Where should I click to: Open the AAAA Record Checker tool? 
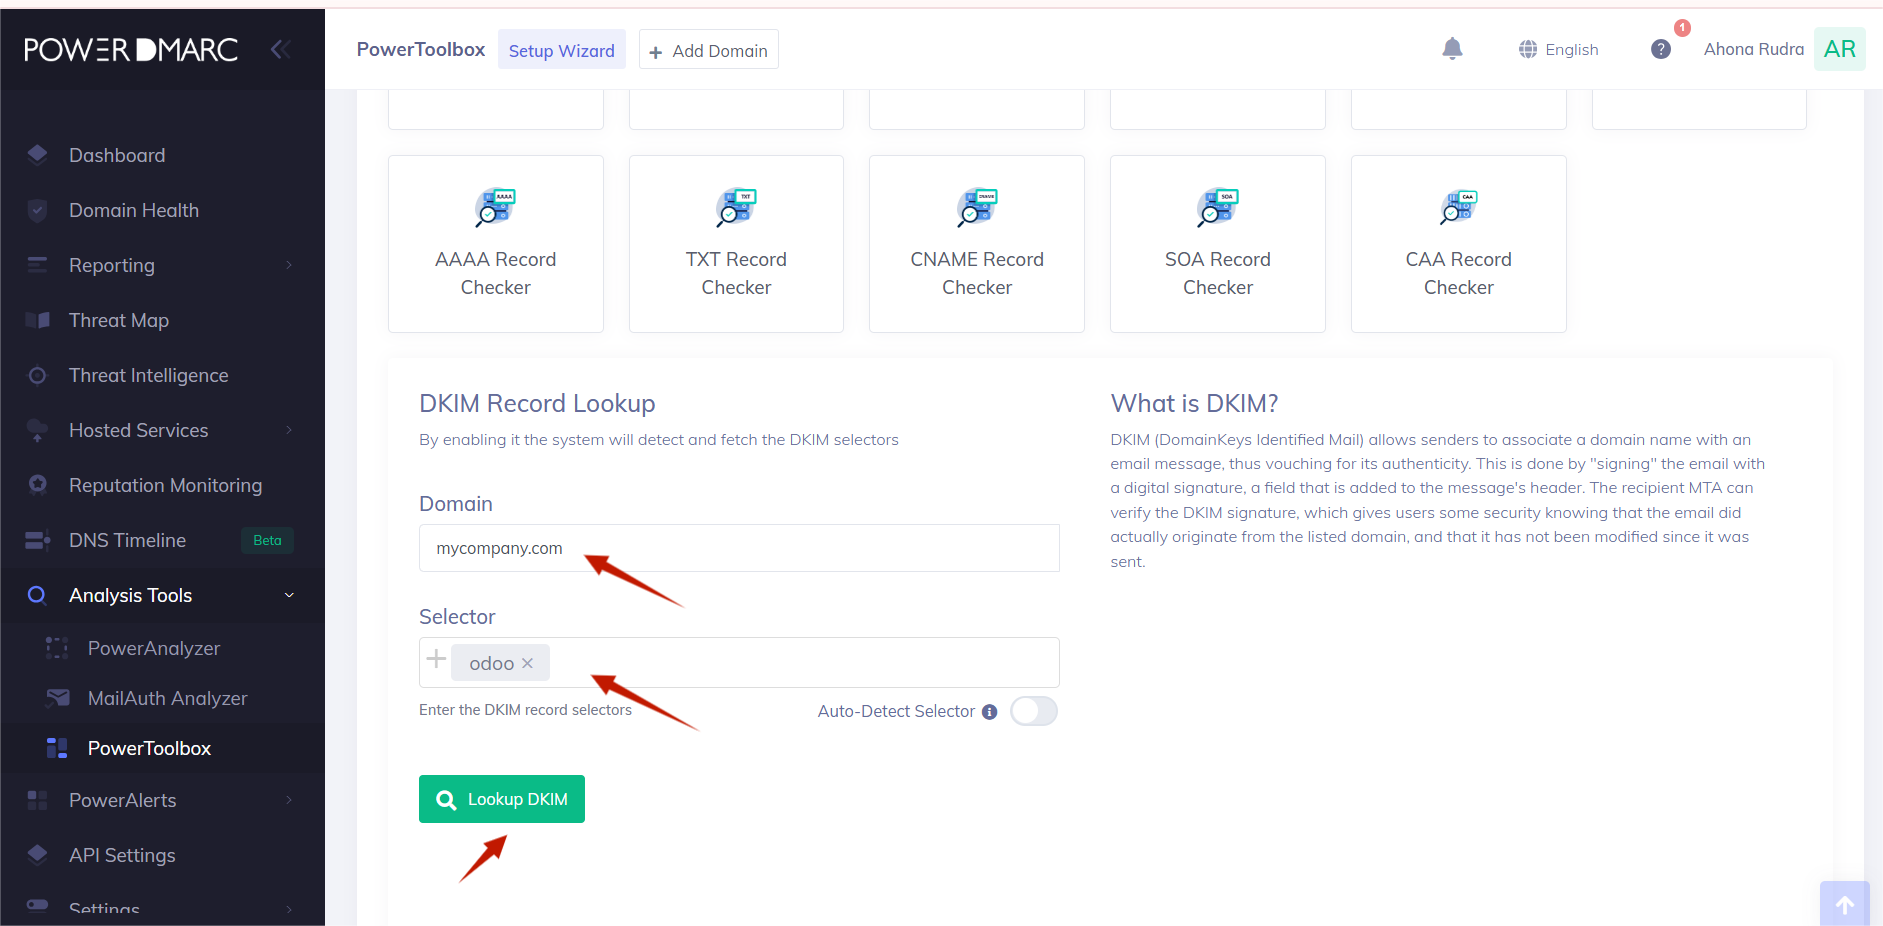point(495,244)
